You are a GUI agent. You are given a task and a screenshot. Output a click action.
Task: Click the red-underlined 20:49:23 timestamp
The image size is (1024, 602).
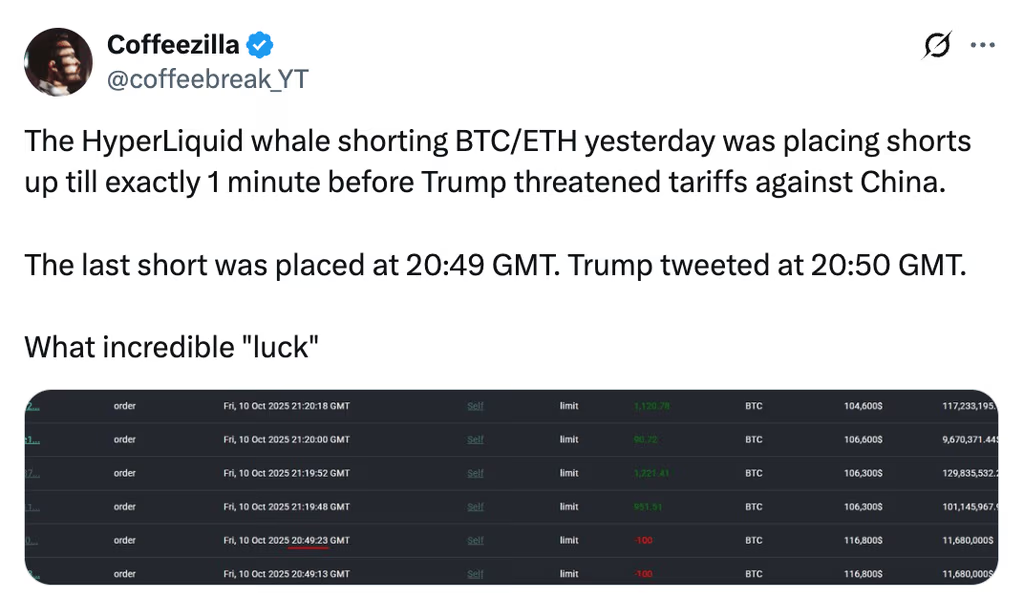308,540
